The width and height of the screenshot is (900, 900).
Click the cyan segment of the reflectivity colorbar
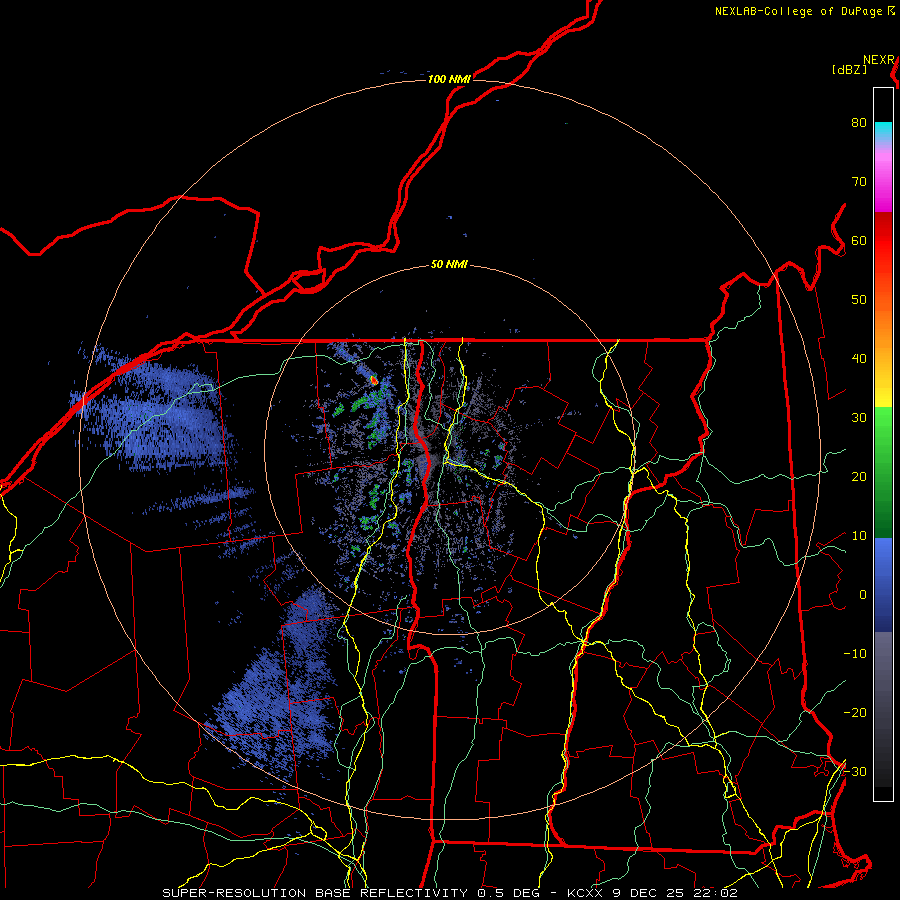tap(883, 132)
